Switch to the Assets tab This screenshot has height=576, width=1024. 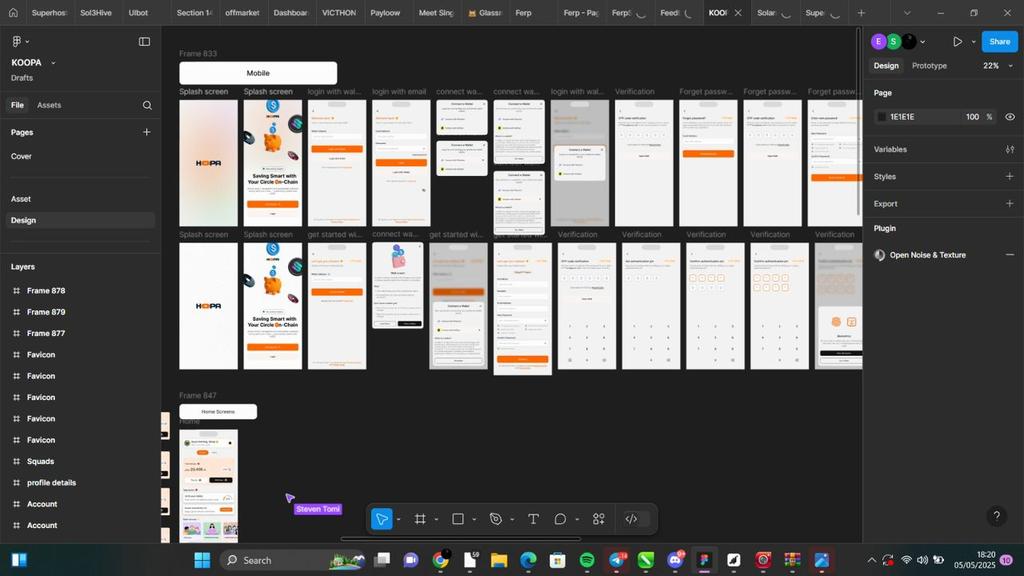(49, 105)
